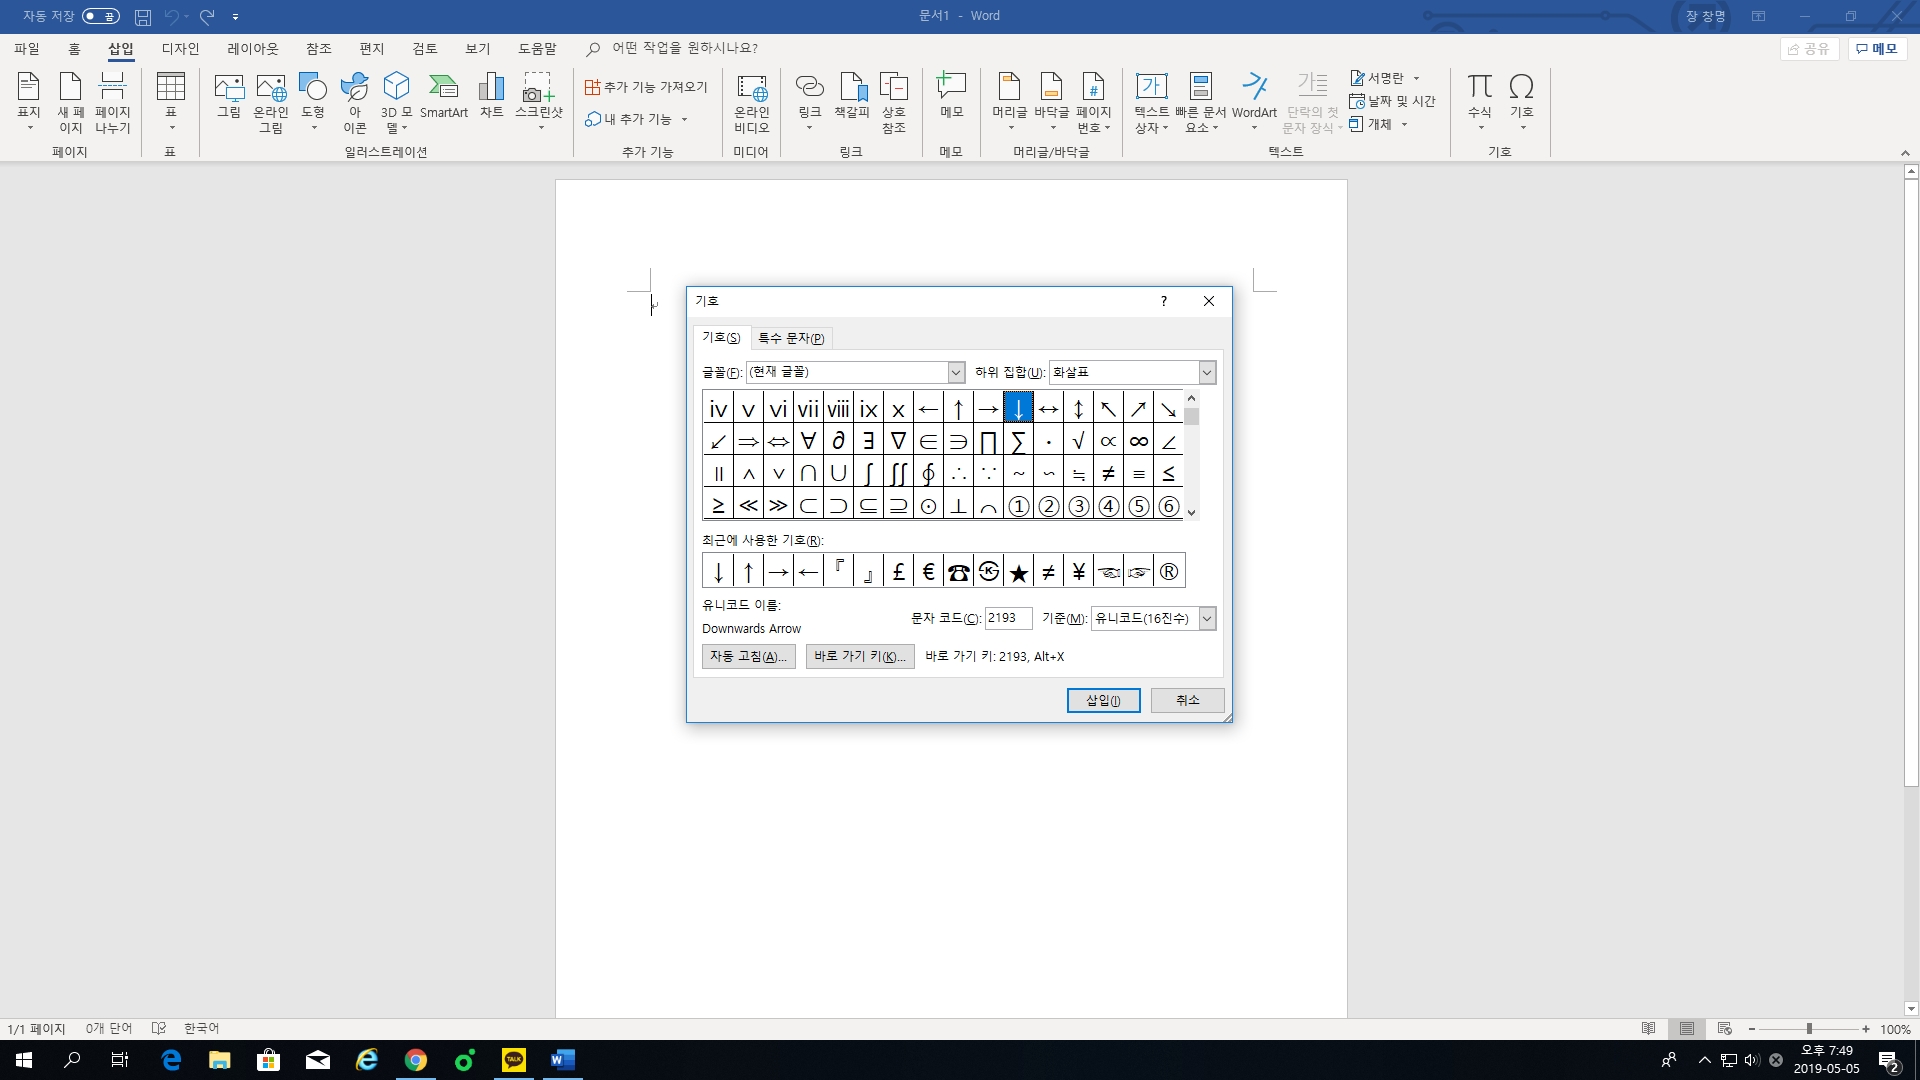The width and height of the screenshot is (1920, 1080).
Task: Click the character code input field
Action: (1008, 618)
